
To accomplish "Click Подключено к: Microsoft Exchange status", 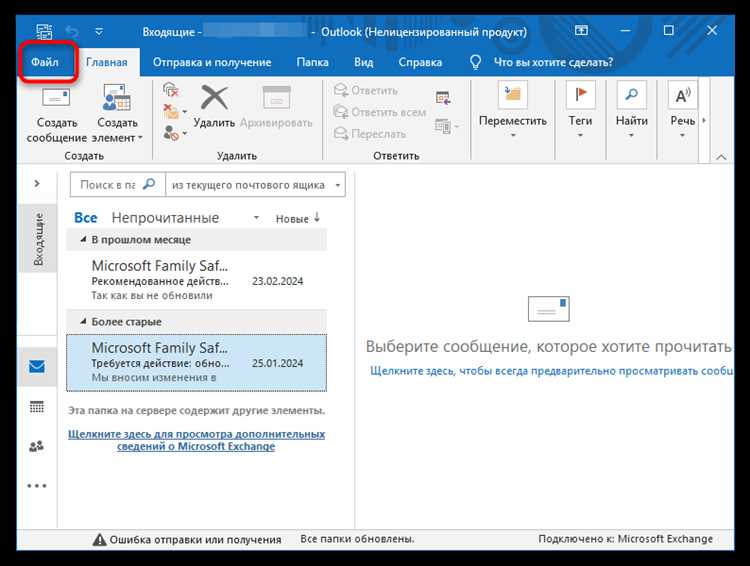I will 626,539.
